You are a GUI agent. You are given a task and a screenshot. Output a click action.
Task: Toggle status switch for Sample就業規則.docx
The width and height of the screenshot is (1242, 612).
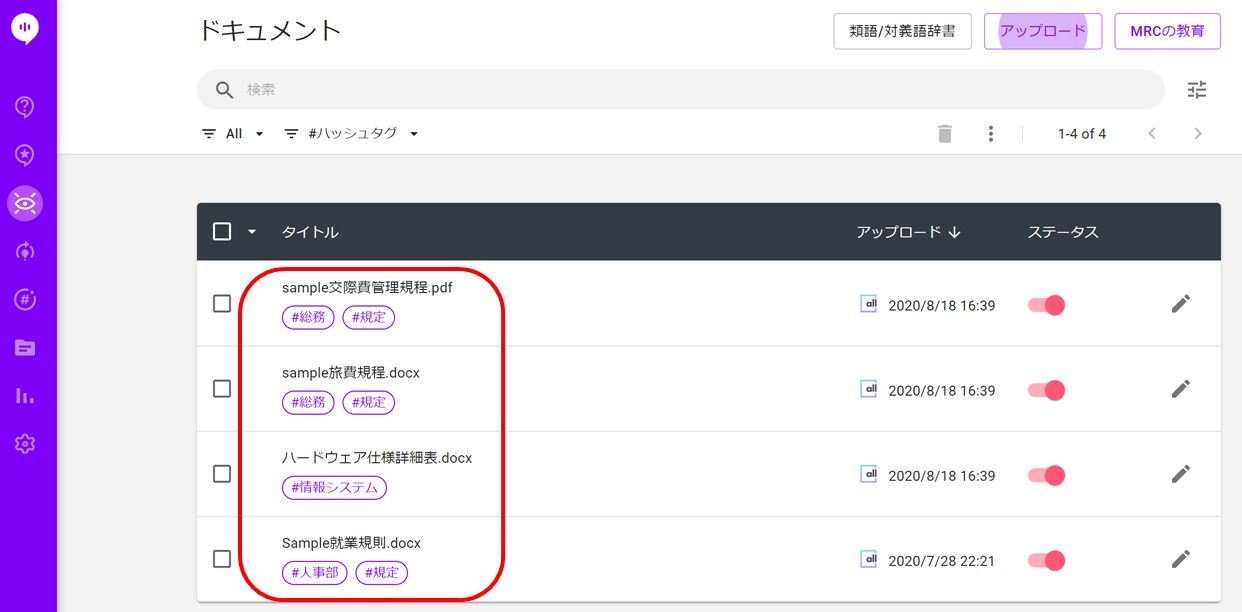coord(1047,560)
